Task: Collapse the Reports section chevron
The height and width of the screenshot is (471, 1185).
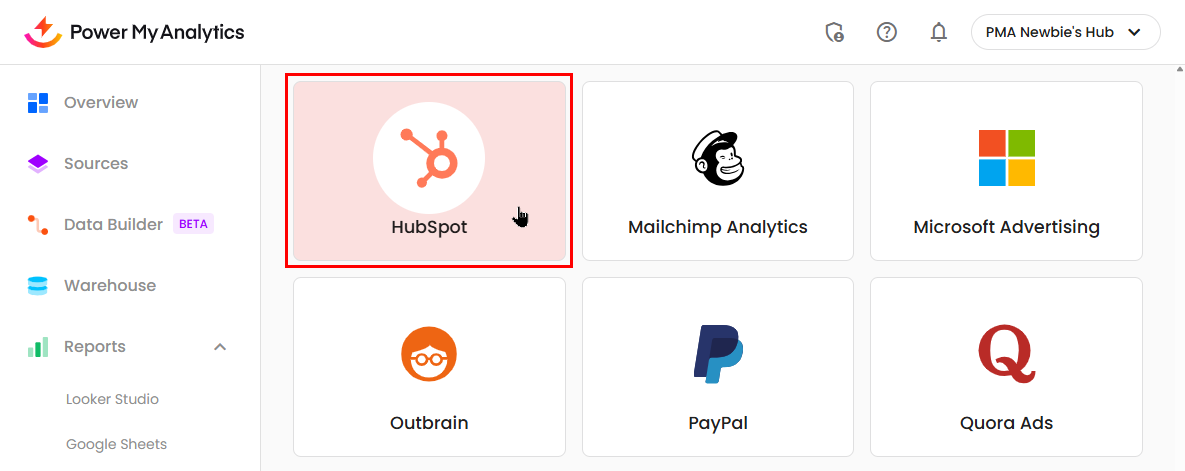Action: click(220, 347)
